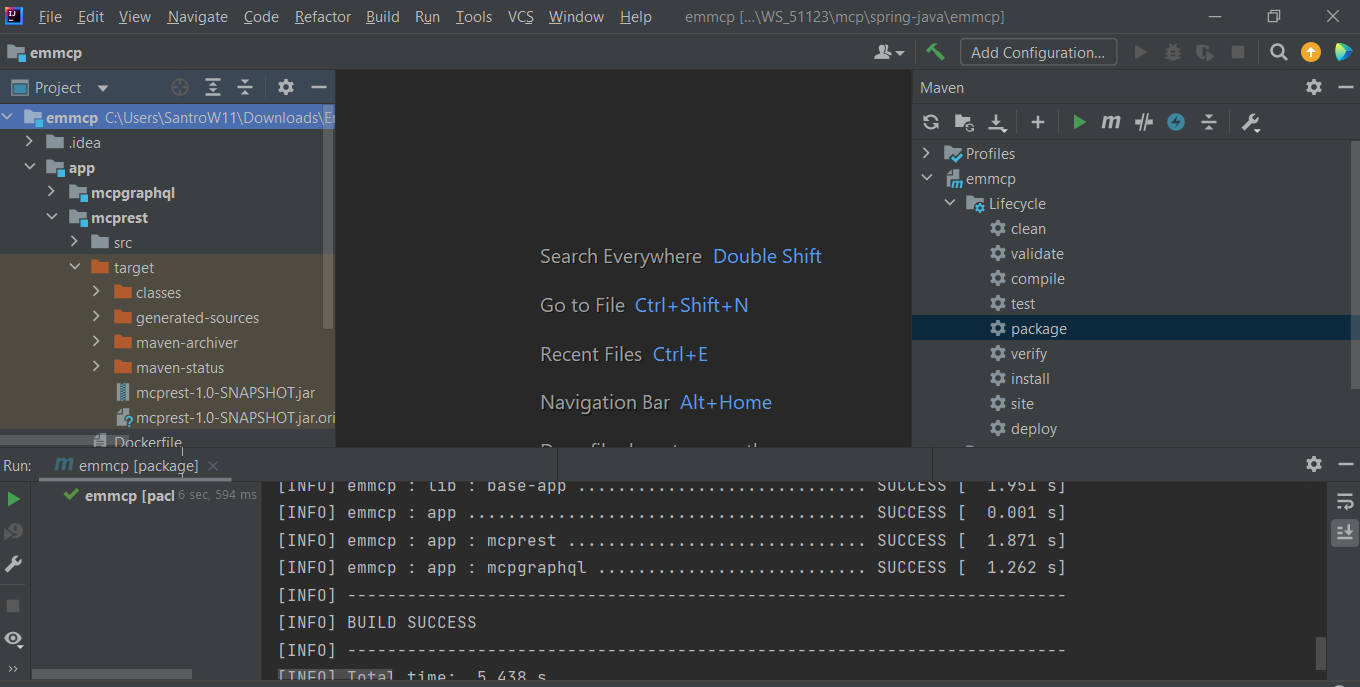This screenshot has height=687, width=1360.
Task: Click the console output scrollbar thumb
Action: (x=1321, y=653)
